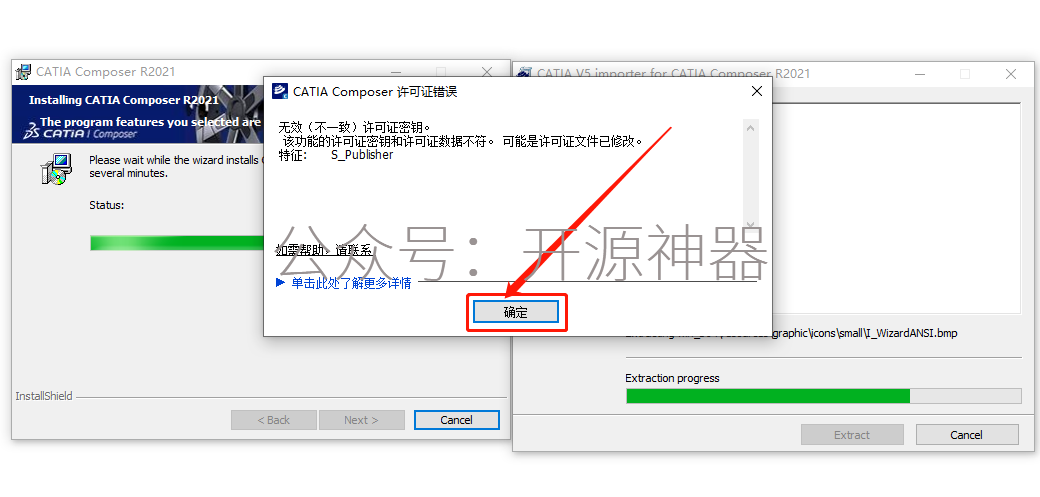
Task: Click the 3DS CATIA Composer banner logo
Action: 80,133
